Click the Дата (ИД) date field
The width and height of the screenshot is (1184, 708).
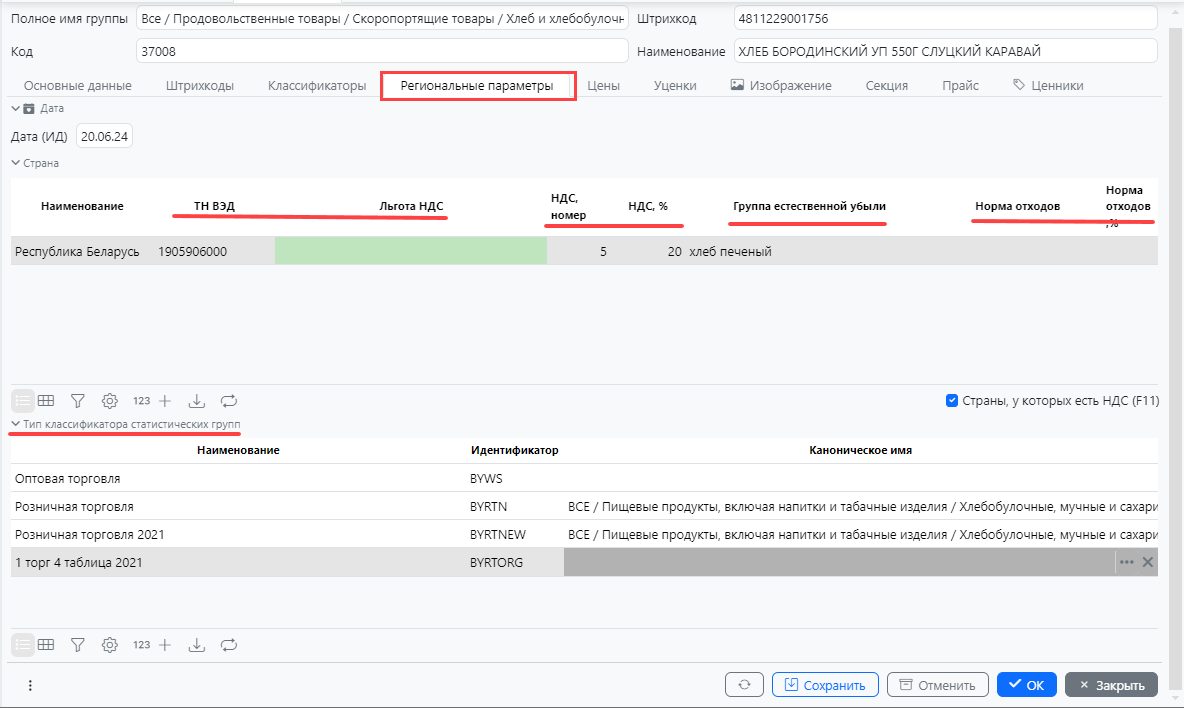point(106,137)
